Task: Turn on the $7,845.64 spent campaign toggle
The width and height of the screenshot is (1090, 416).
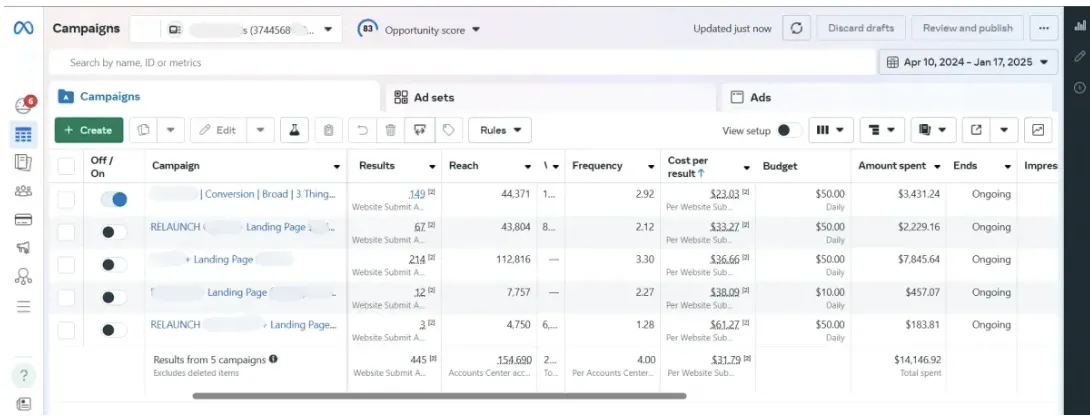Action: click(x=114, y=264)
